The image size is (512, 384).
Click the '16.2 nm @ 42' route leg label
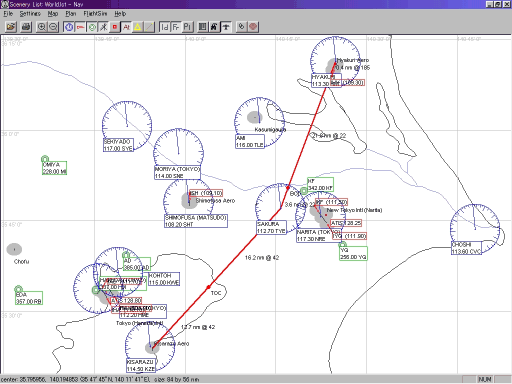point(262,257)
